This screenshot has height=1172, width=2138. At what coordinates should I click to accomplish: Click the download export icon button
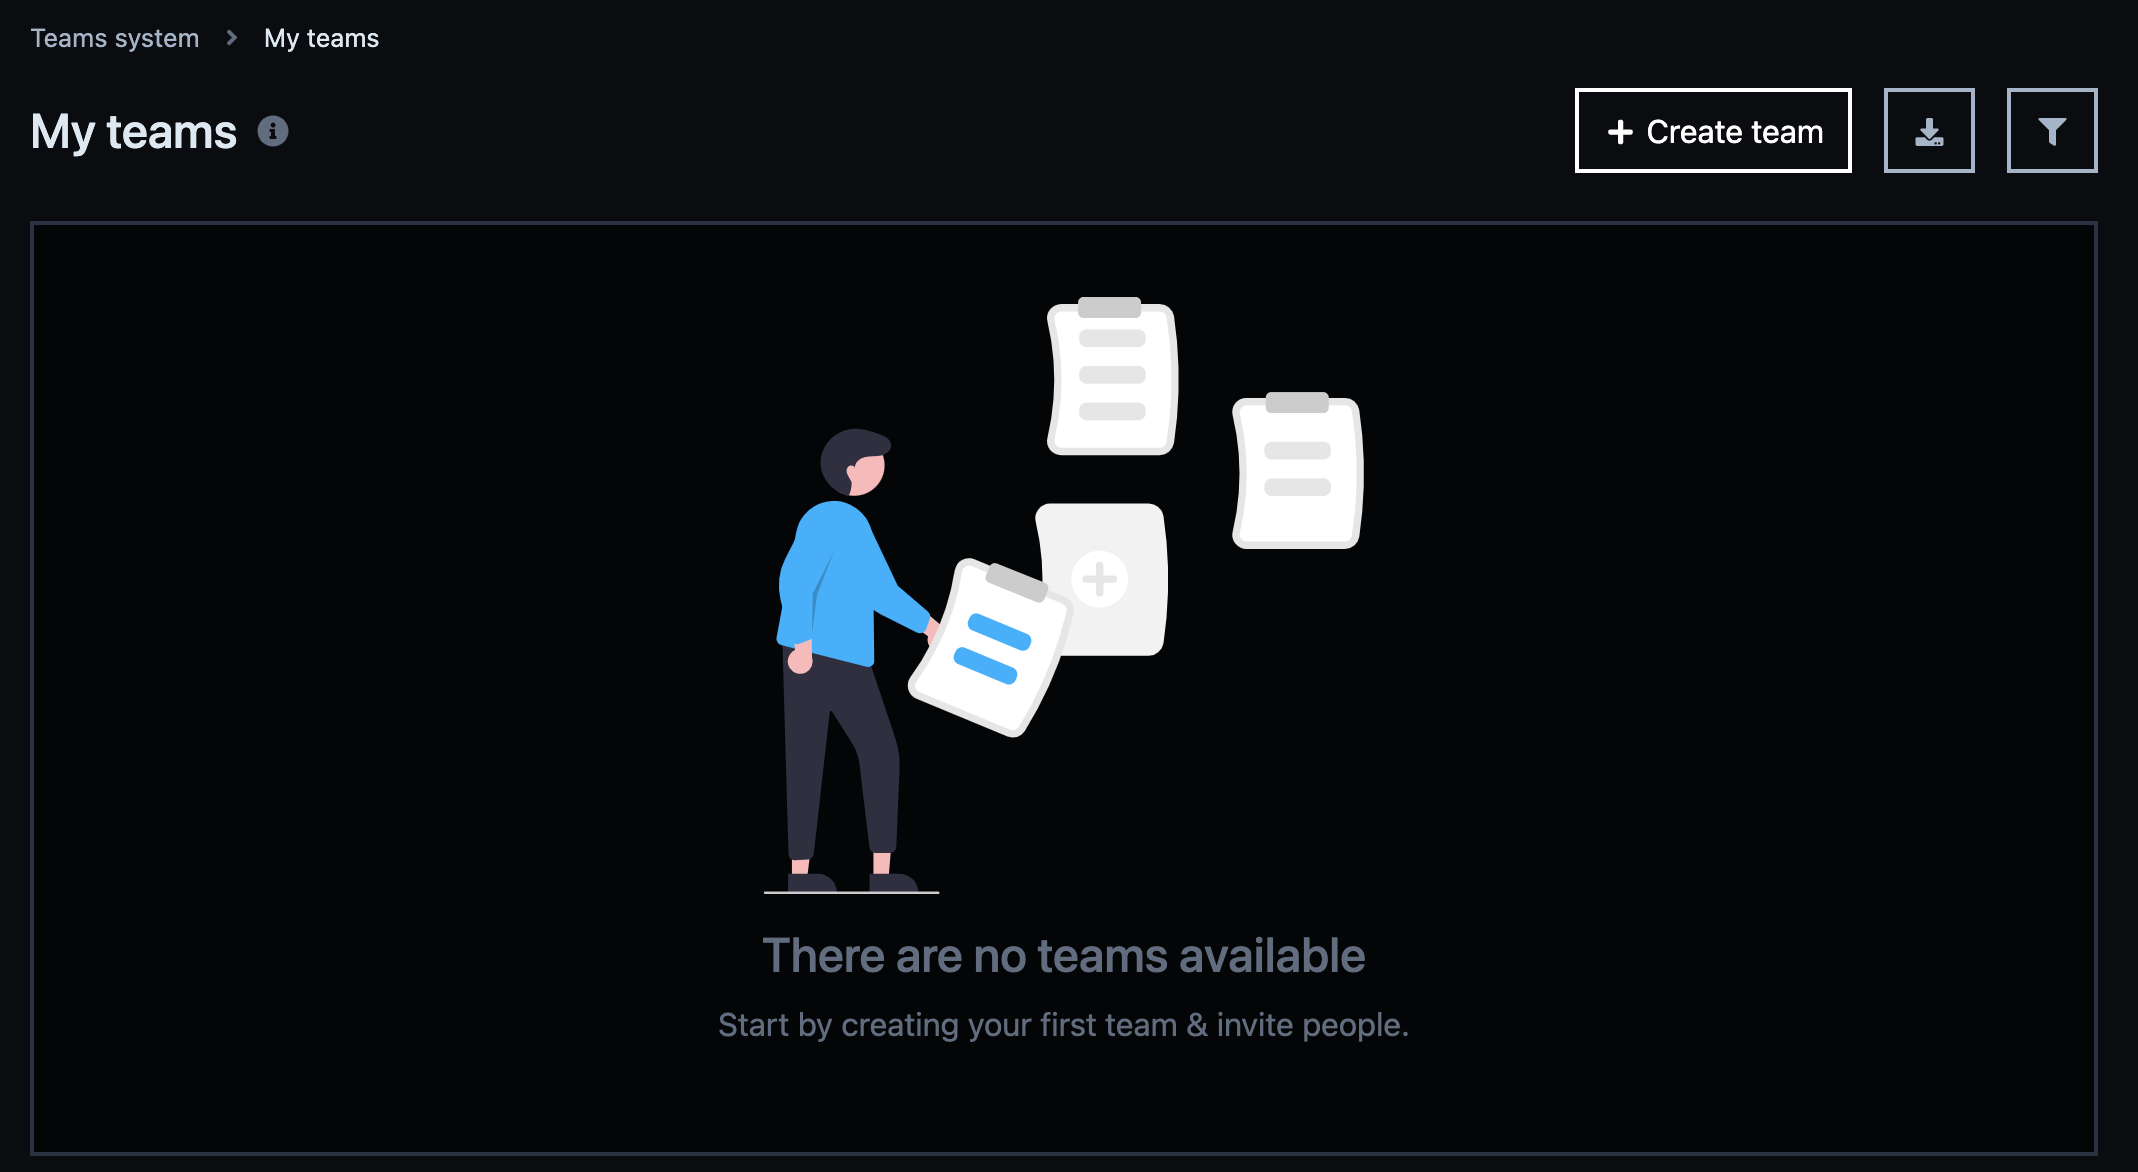pos(1929,131)
